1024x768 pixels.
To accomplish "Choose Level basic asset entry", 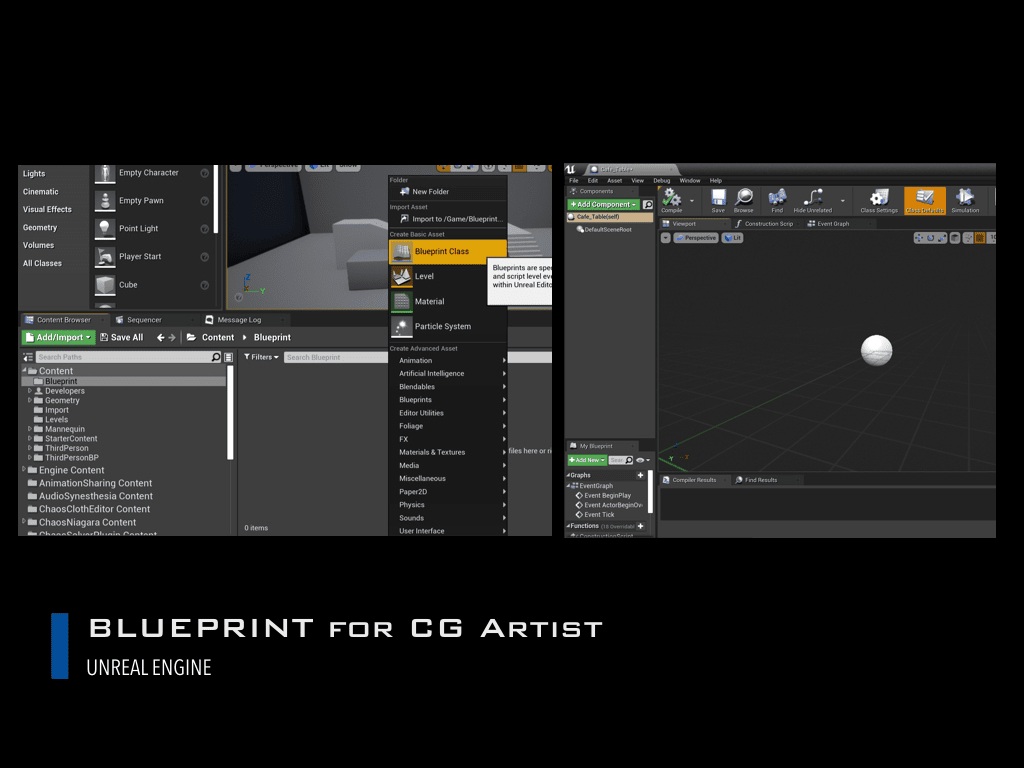I will [448, 276].
